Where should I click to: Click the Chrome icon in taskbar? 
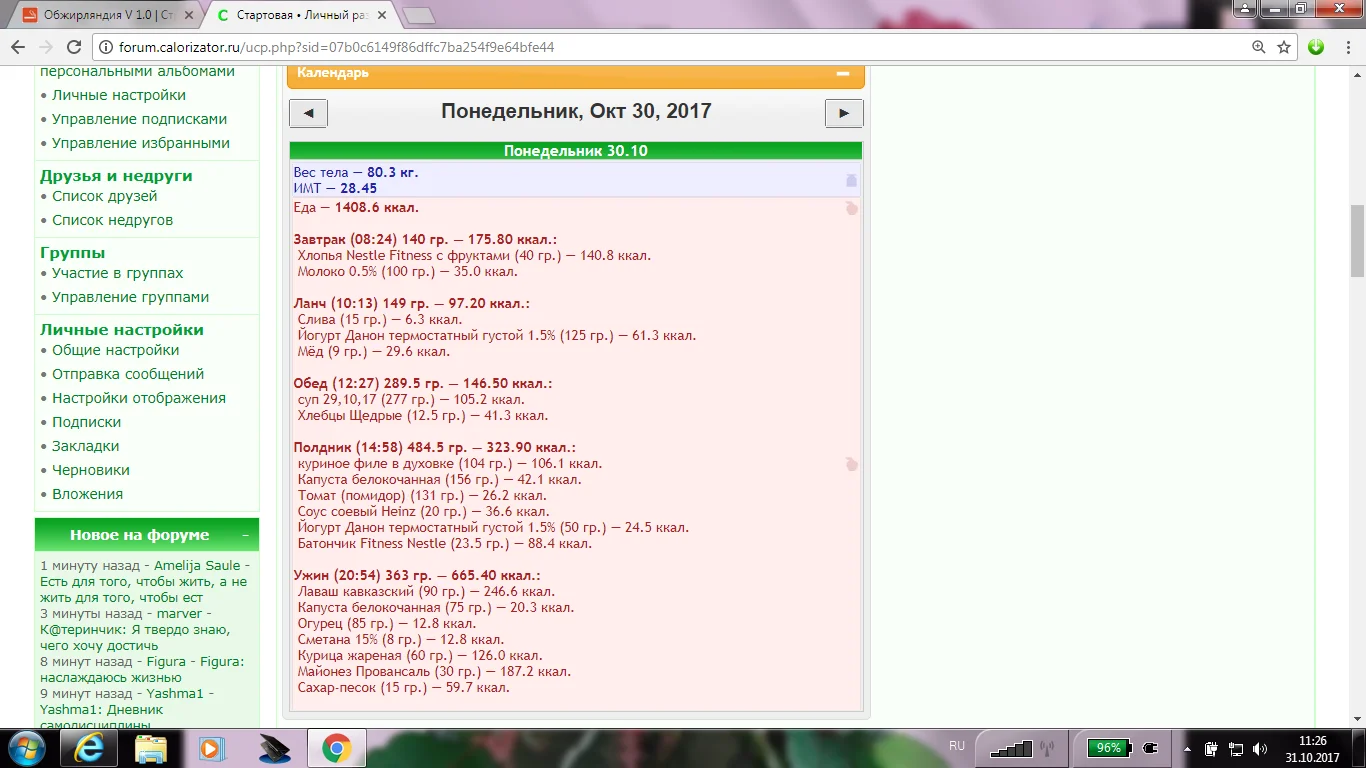[336, 748]
